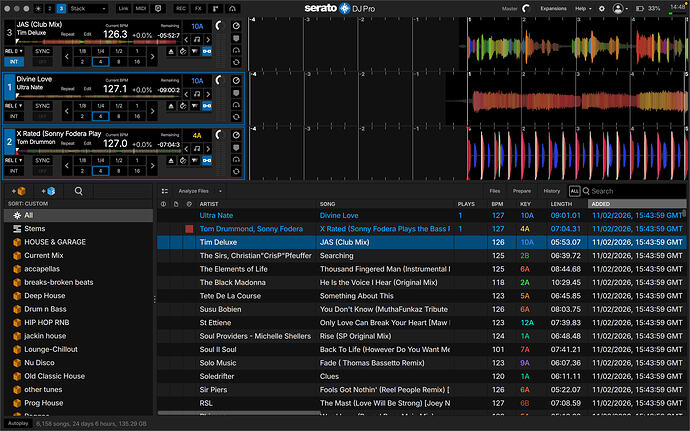Add a new crate with orange crate icon

(19, 191)
